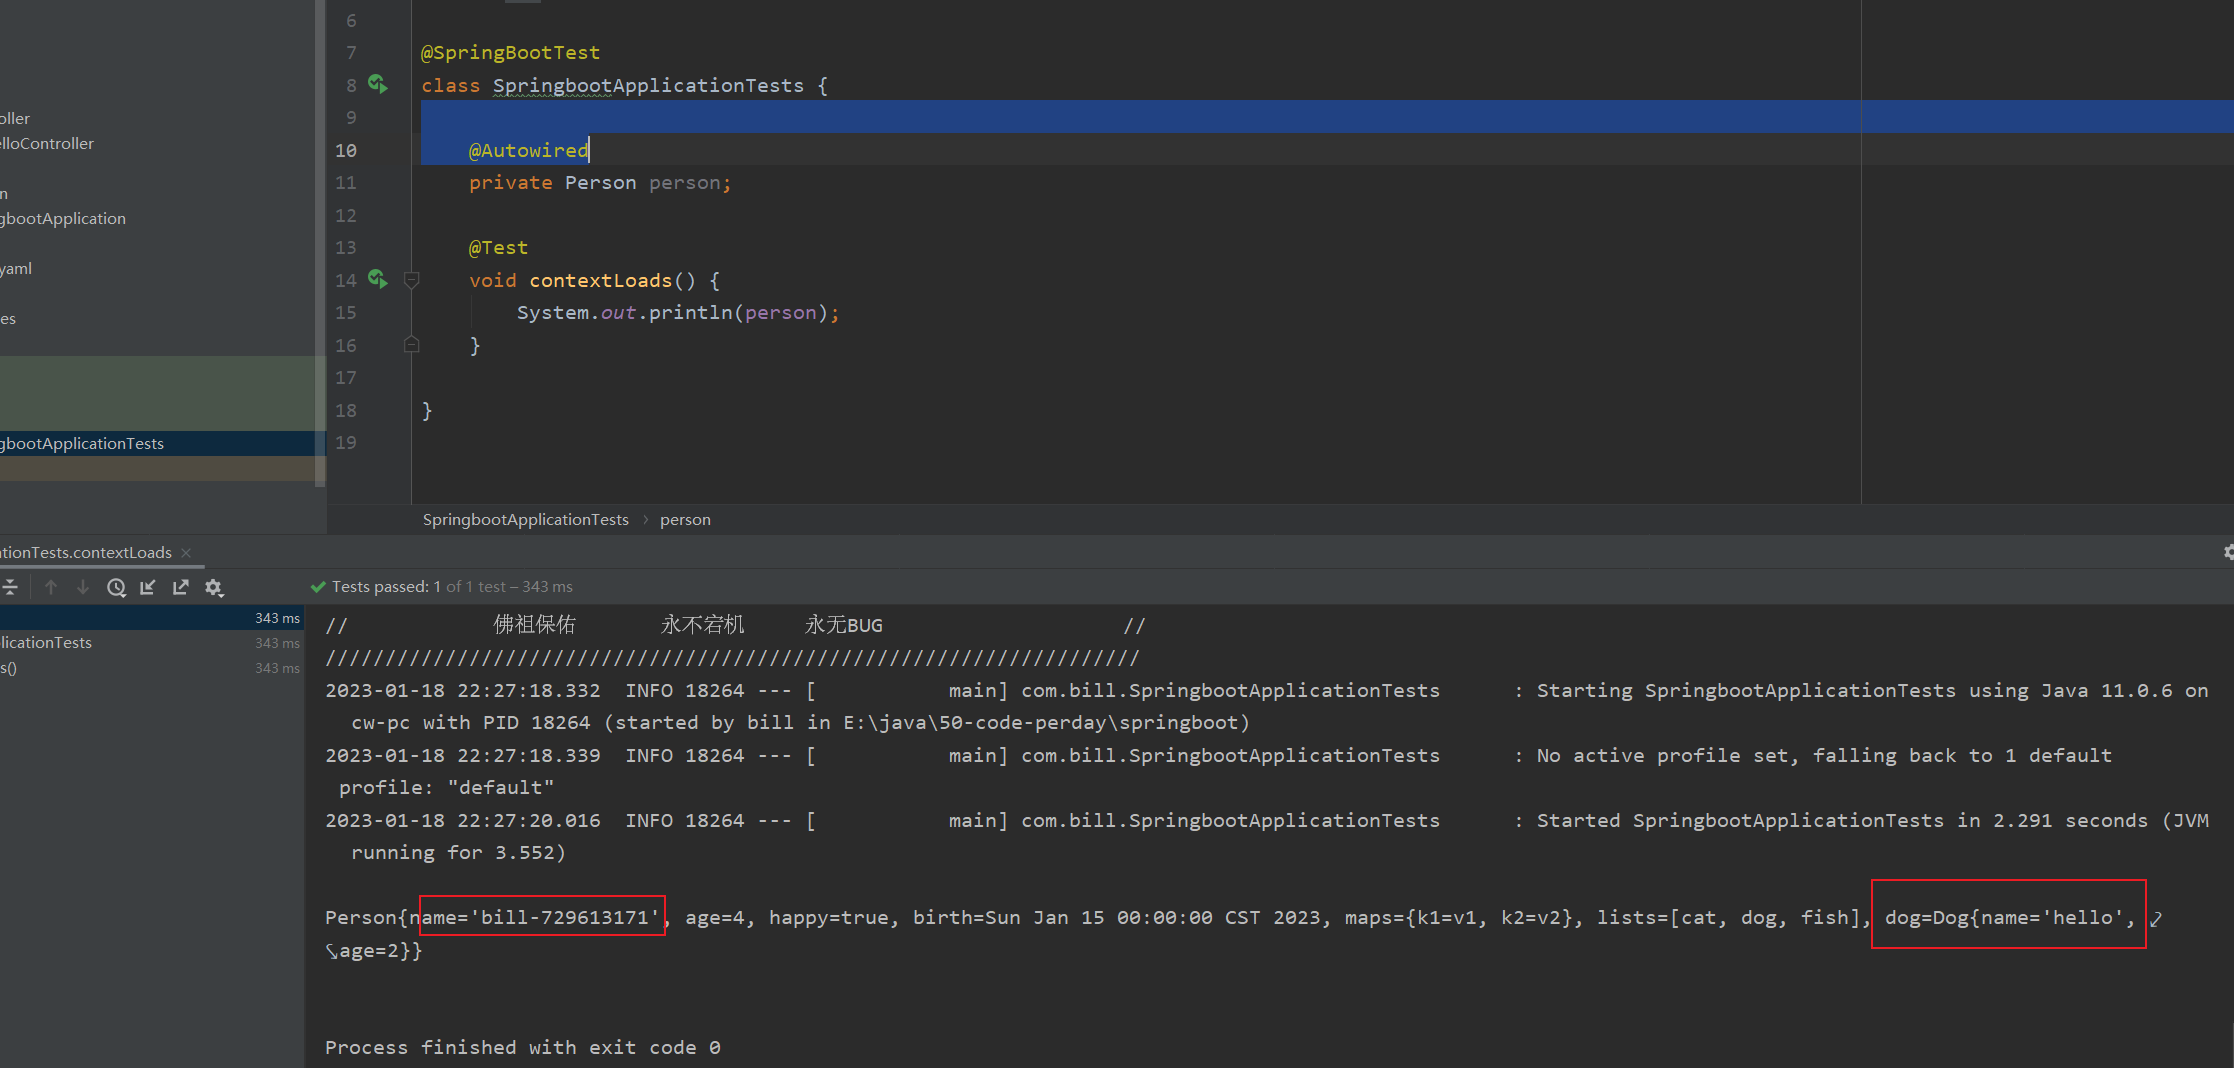
Task: Collapse all test results in tree
Action: [10, 587]
